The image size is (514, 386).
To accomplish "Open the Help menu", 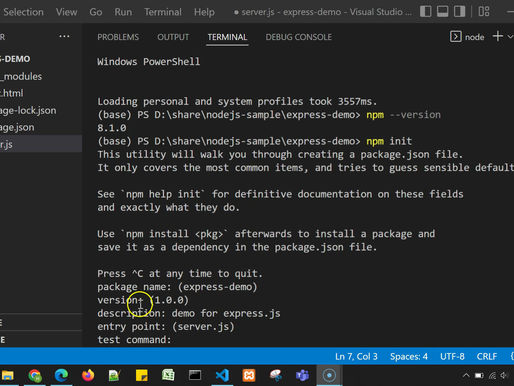I will point(204,12).
